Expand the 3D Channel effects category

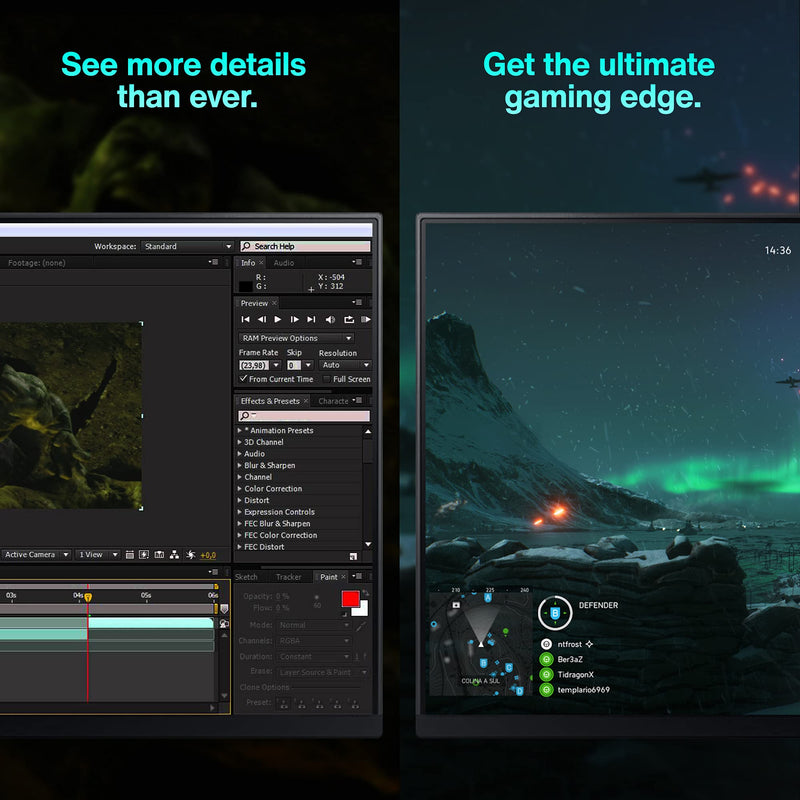239,442
